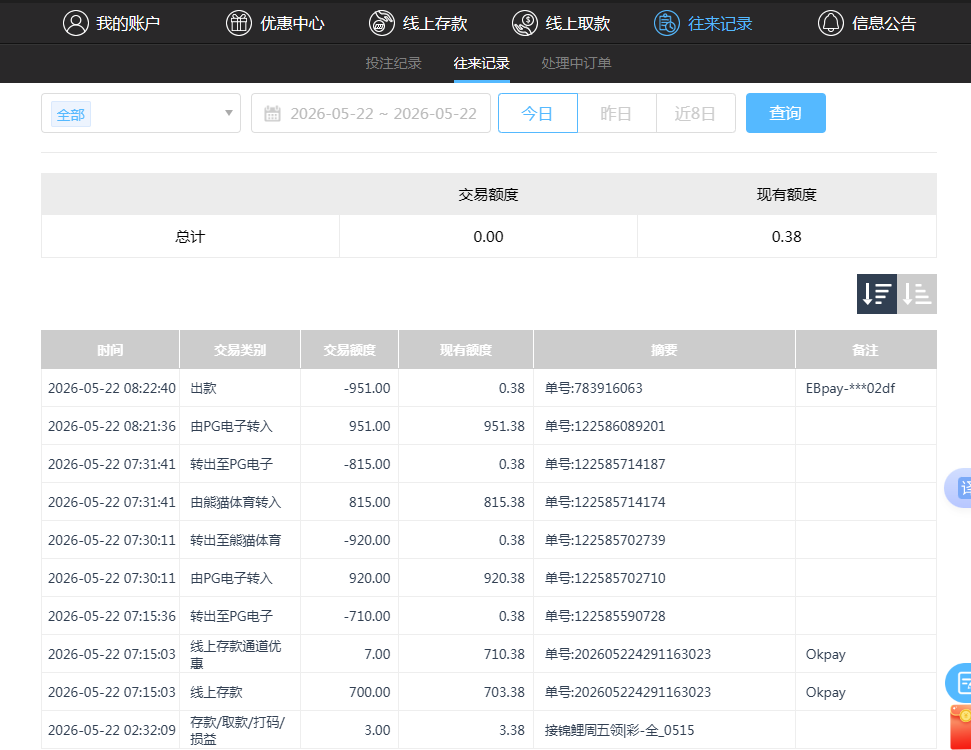Click the 全部 selected tag
Screen dimensions: 971x750
click(x=71, y=115)
